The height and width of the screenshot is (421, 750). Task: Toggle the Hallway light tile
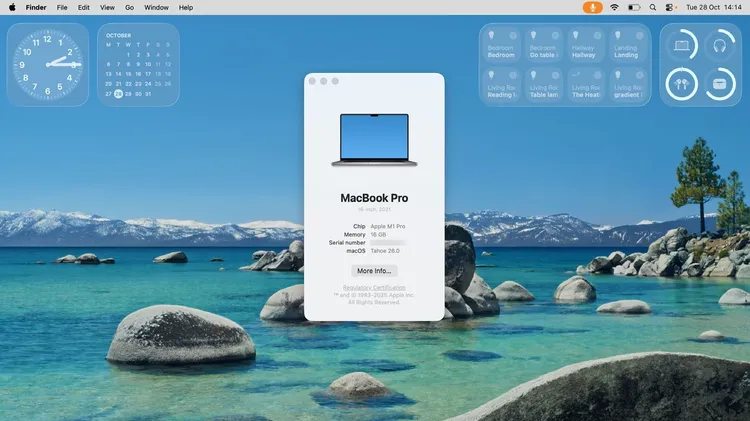coord(585,45)
